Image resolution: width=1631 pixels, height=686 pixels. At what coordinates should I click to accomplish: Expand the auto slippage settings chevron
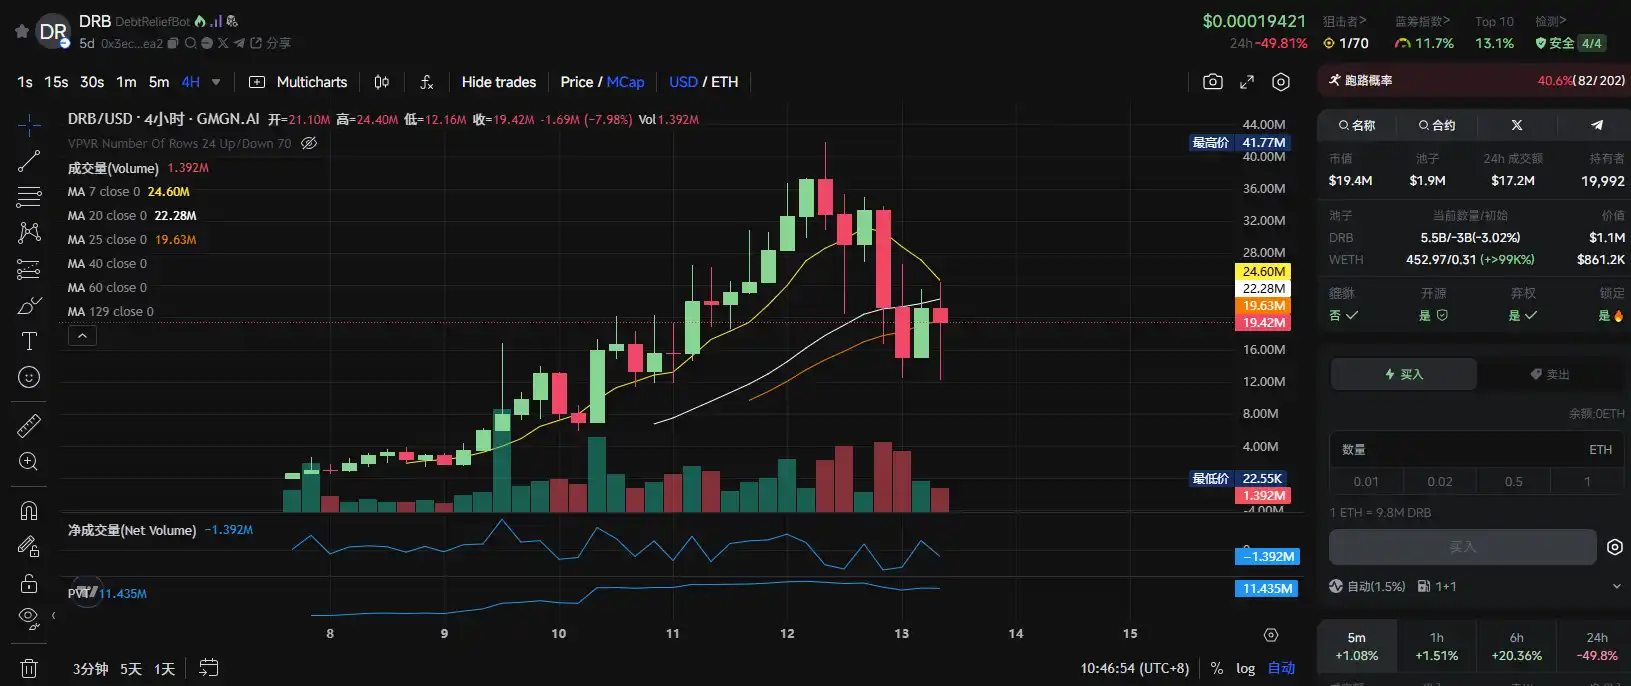(x=1616, y=586)
